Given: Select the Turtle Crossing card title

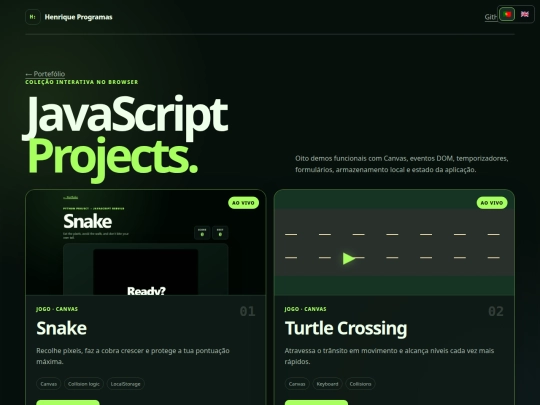Looking at the screenshot, I should click(x=346, y=328).
